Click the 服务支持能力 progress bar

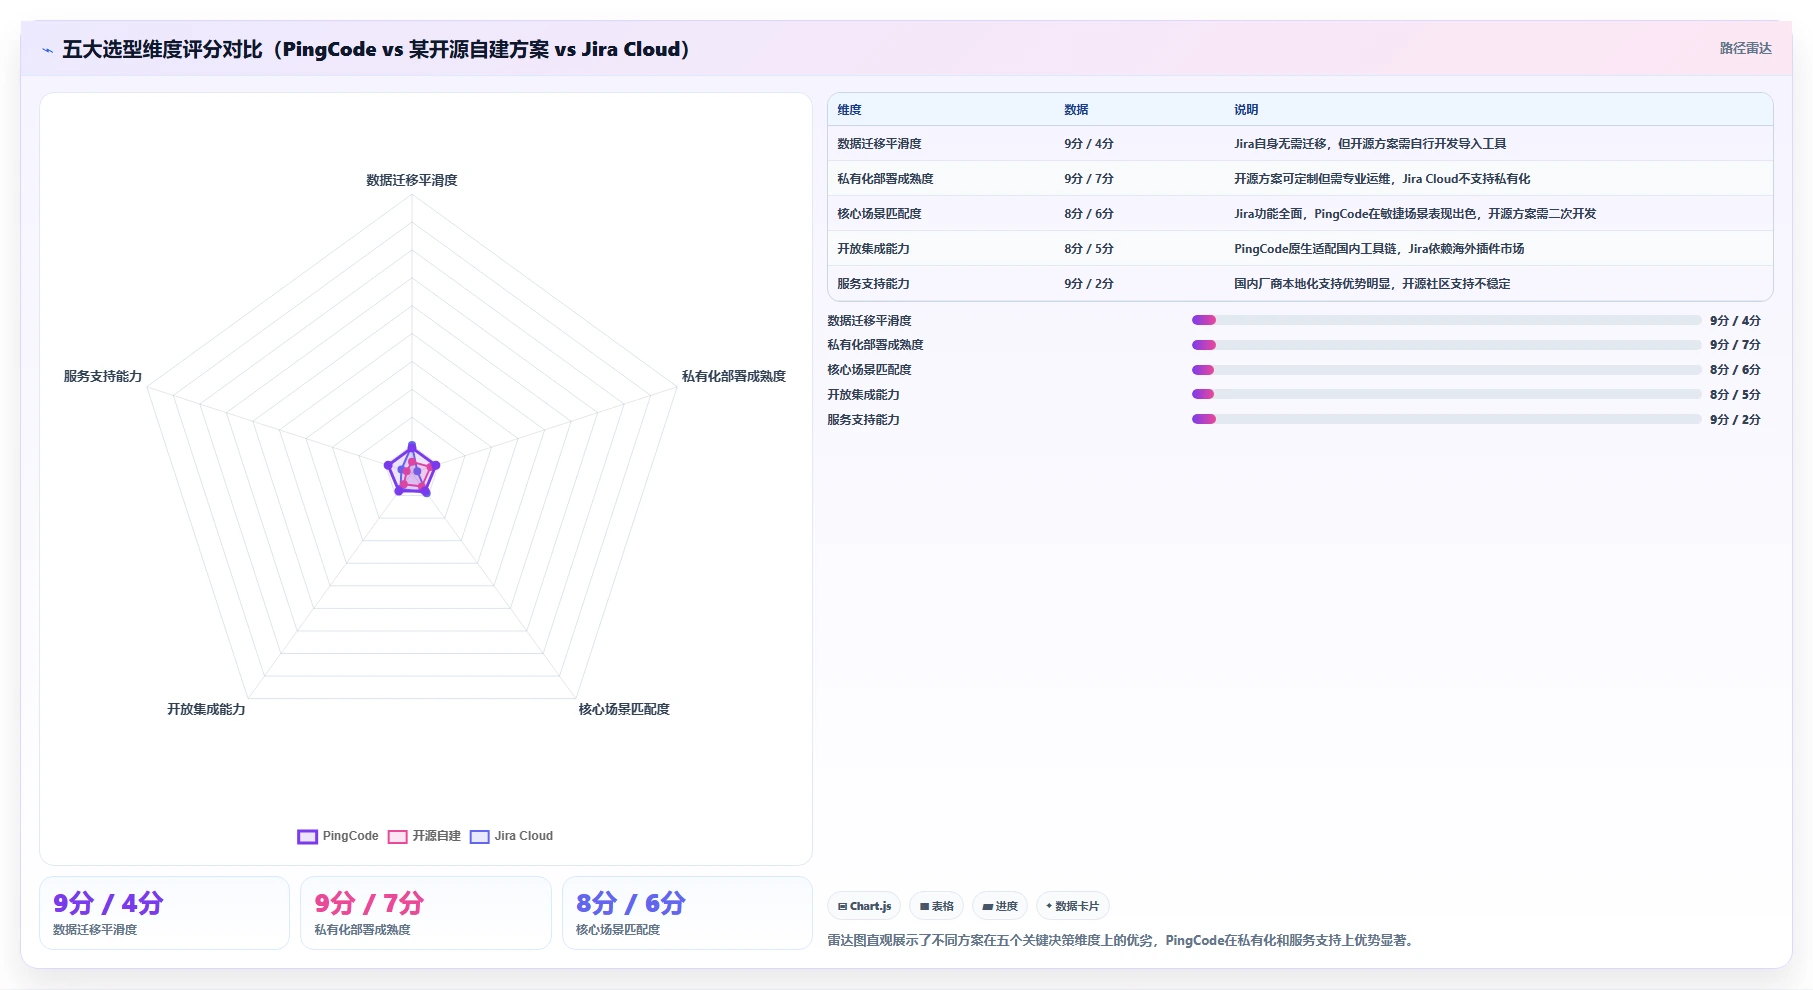[1446, 419]
